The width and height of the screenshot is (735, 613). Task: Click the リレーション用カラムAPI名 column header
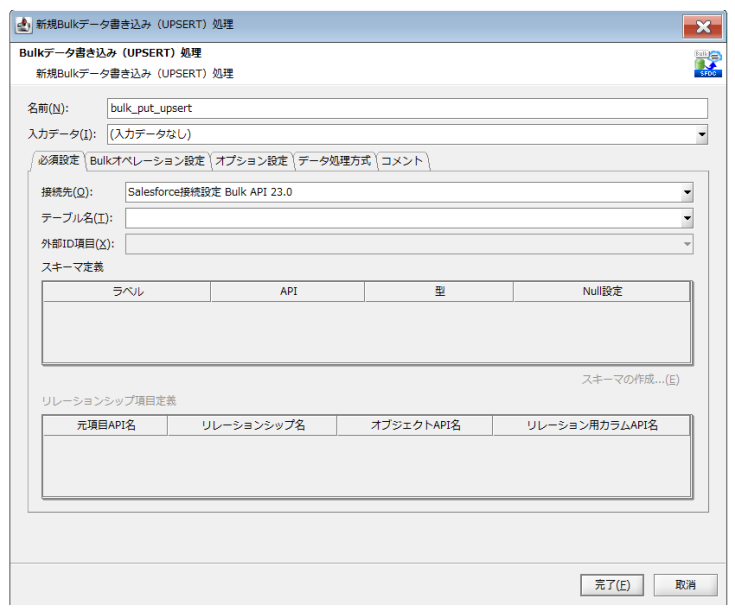click(592, 425)
